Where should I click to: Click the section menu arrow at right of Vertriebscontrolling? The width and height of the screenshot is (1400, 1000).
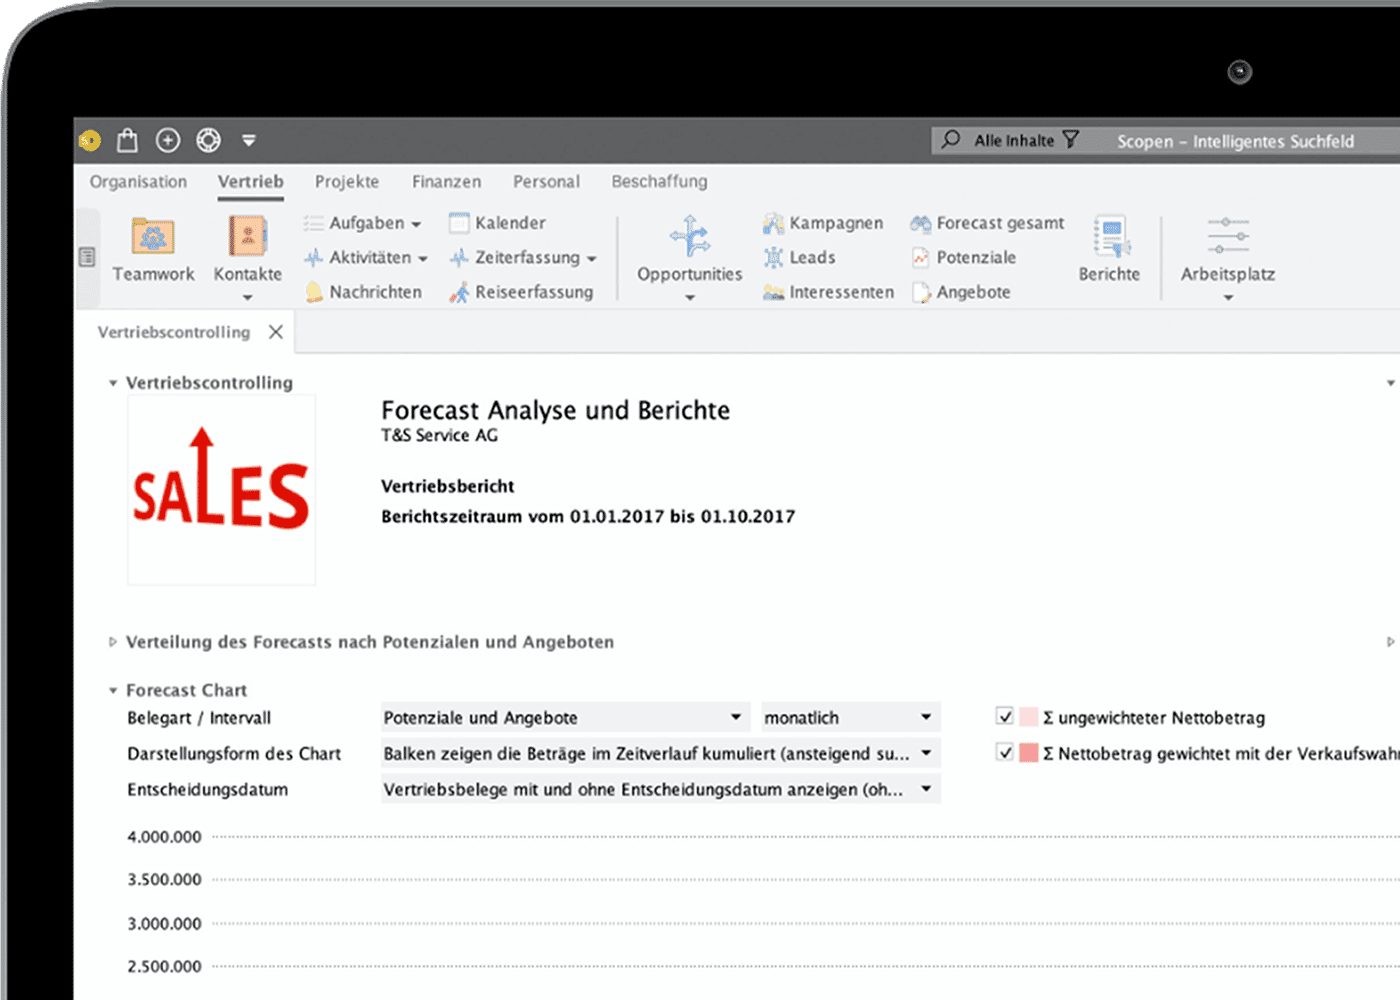(1390, 383)
